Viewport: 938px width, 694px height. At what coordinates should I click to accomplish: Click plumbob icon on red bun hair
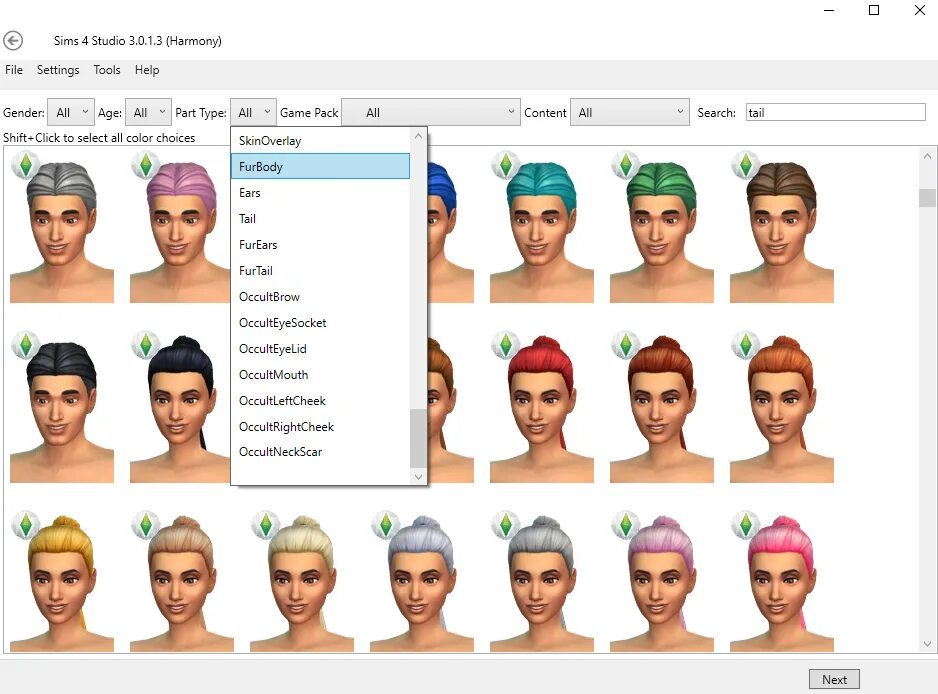coord(505,345)
